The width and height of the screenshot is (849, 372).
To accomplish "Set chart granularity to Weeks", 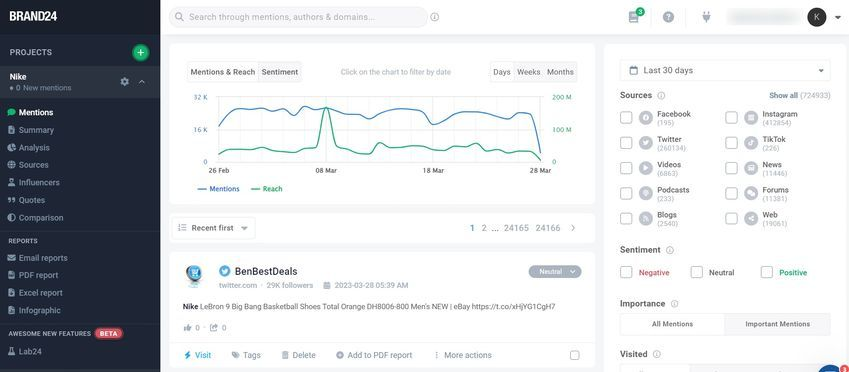I will (528, 72).
